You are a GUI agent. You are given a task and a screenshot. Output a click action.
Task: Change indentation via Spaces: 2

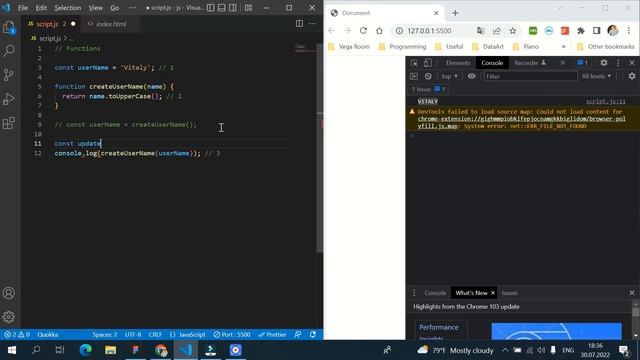tap(104, 335)
